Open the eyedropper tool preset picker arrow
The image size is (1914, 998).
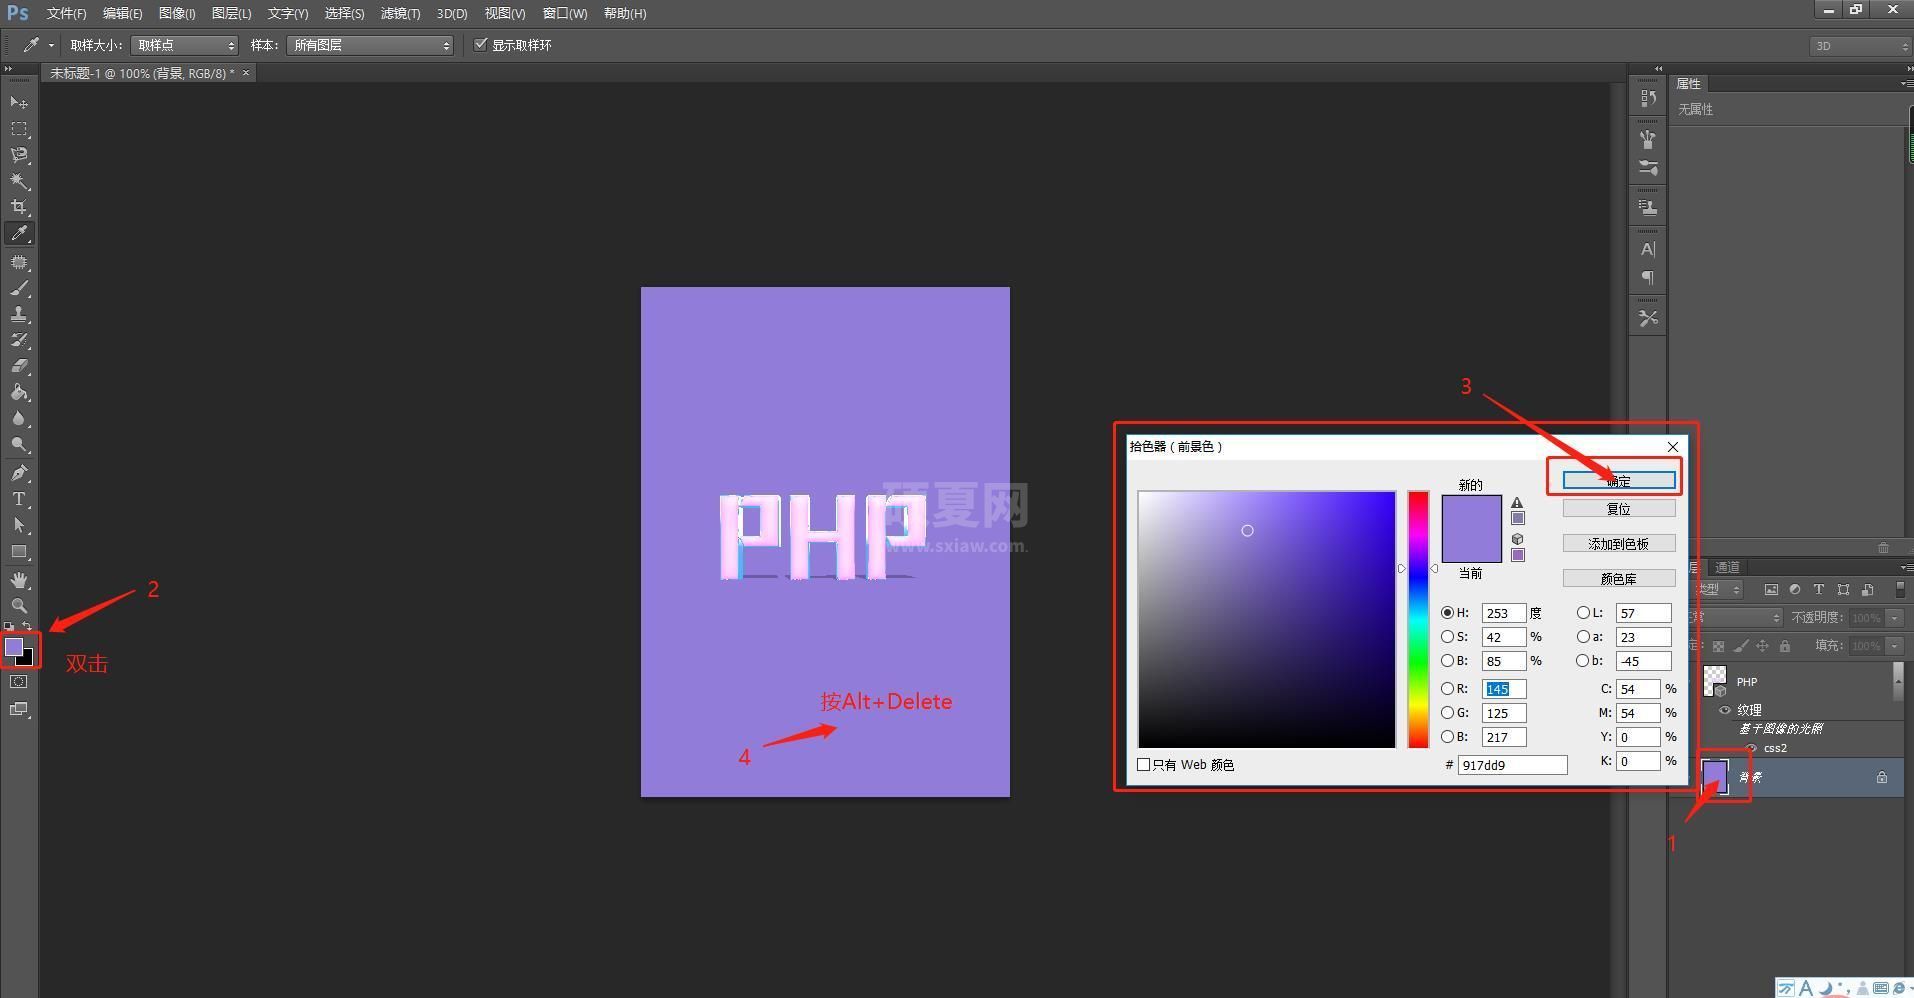tap(51, 45)
